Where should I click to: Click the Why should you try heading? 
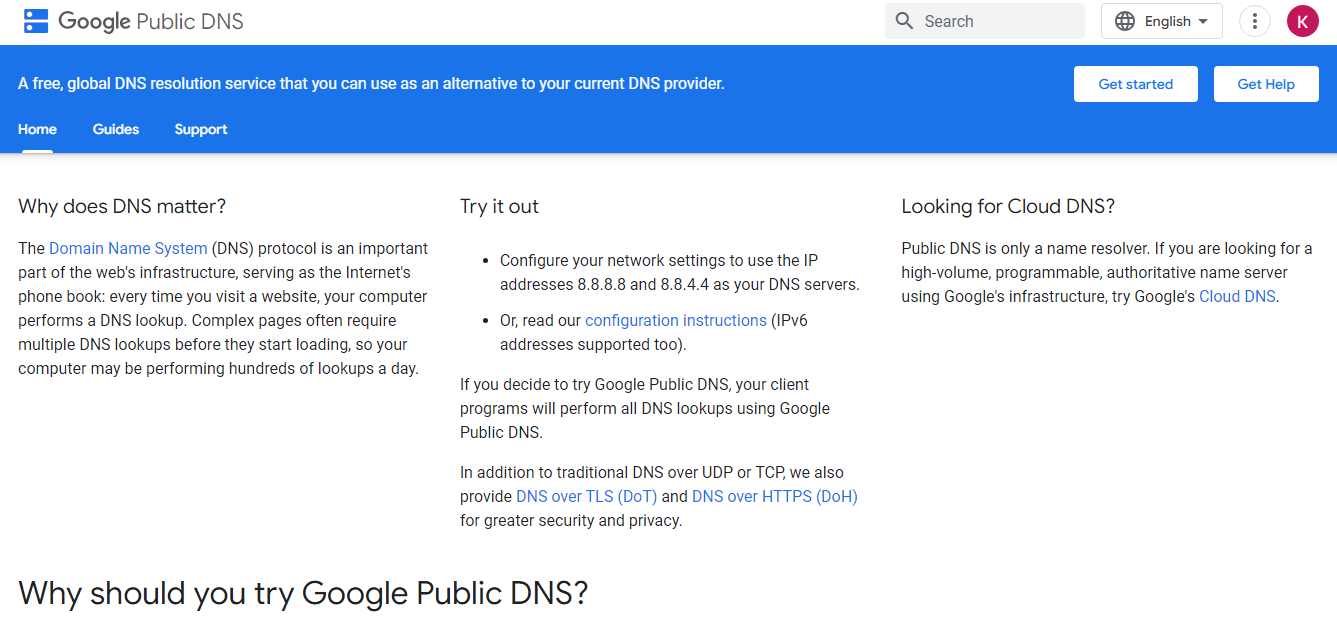pyautogui.click(x=303, y=593)
